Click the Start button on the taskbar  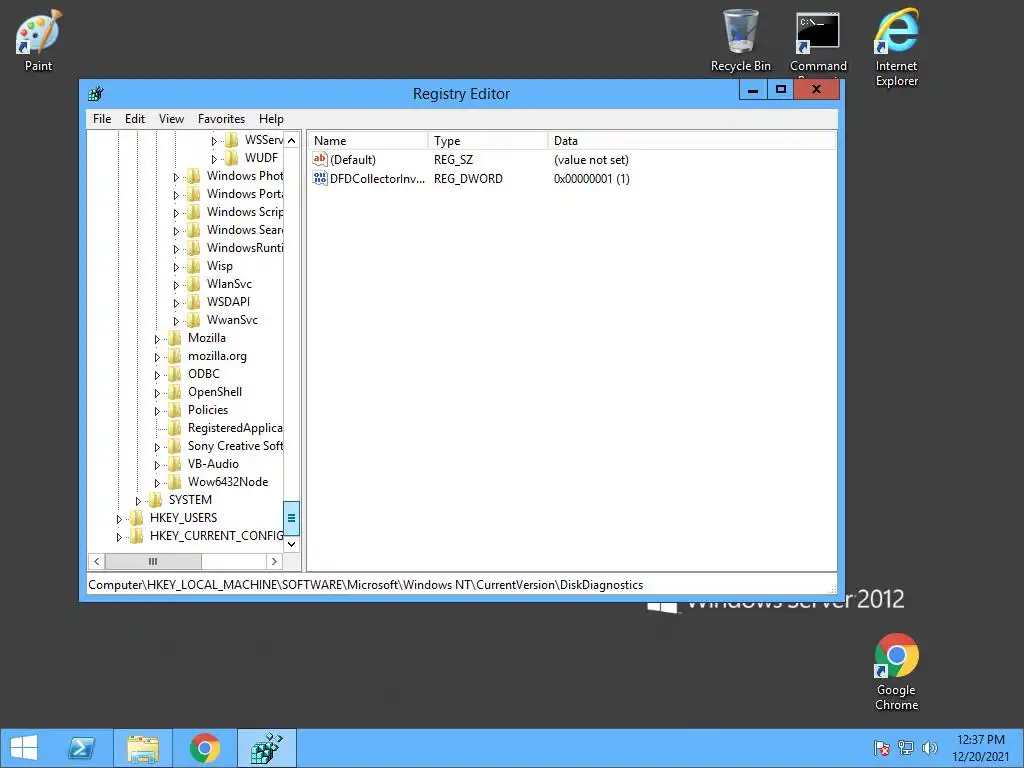[x=24, y=748]
